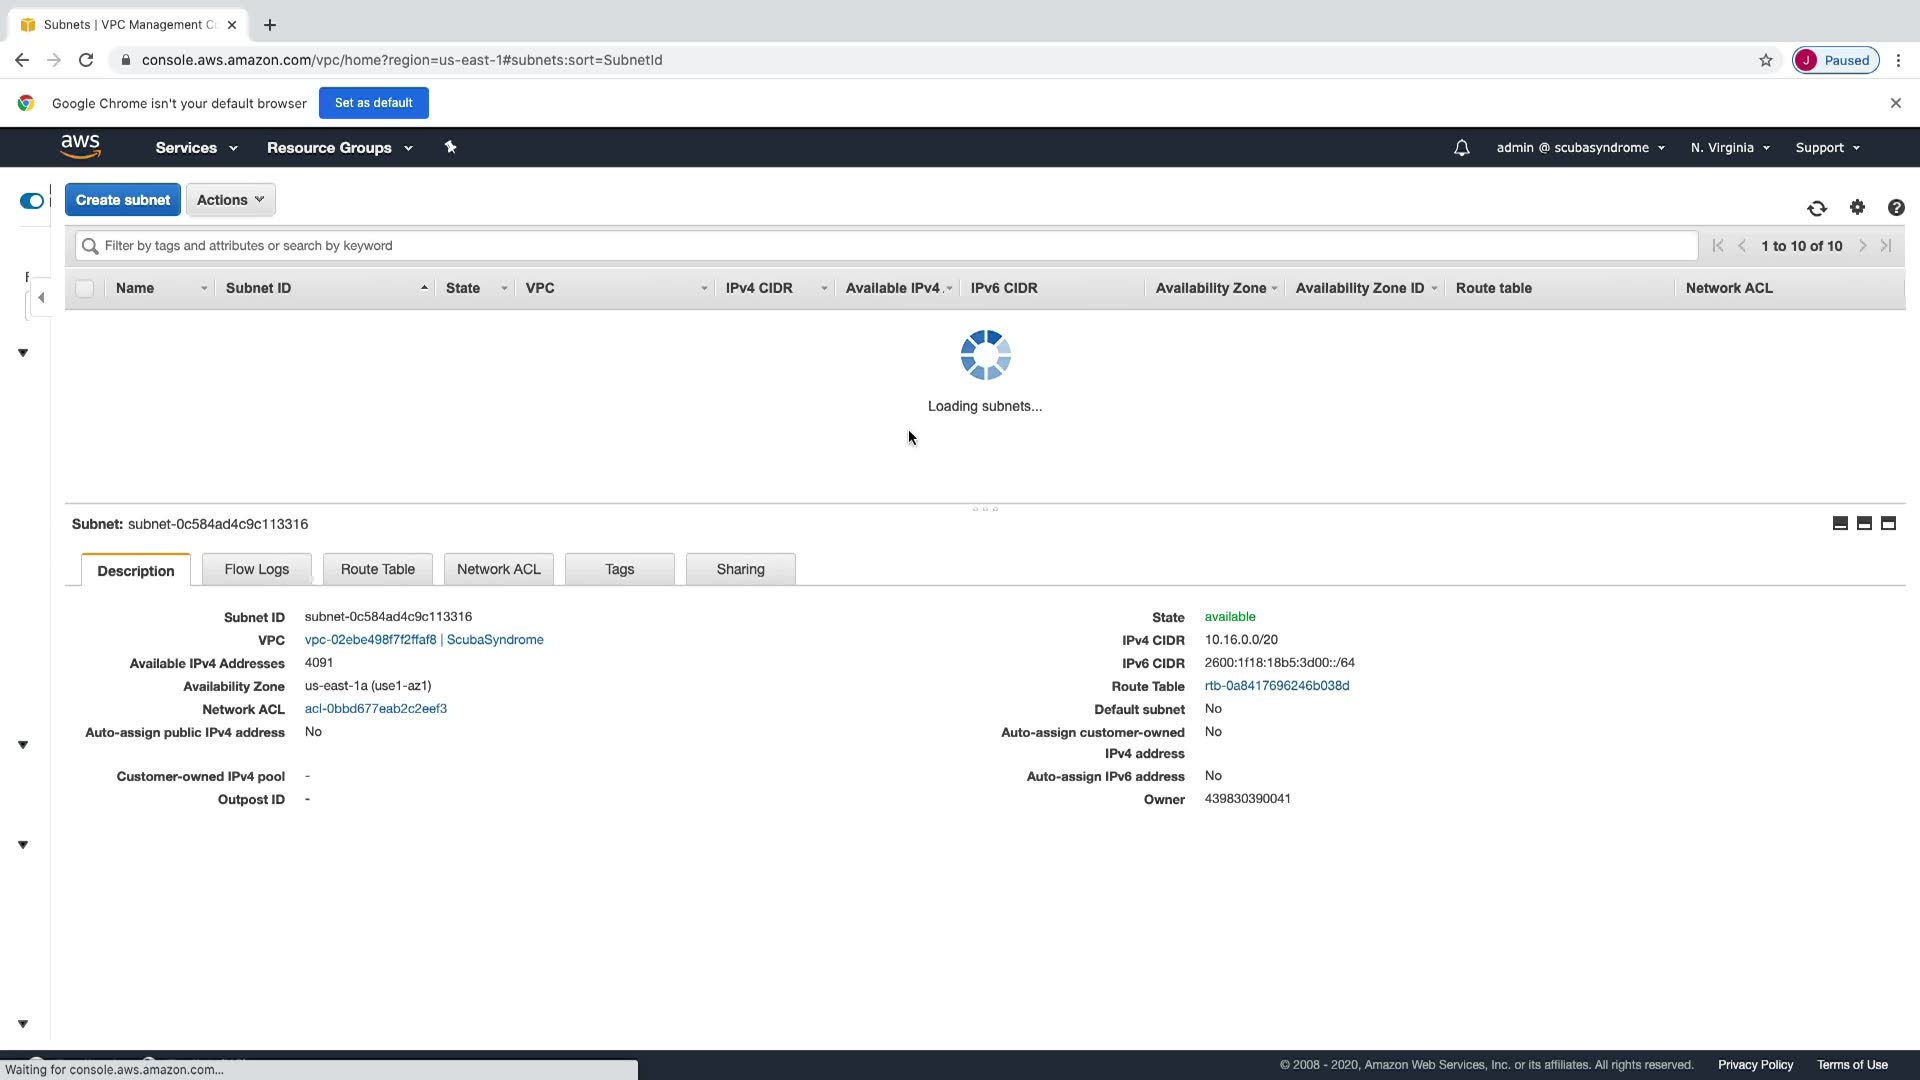Image resolution: width=1920 pixels, height=1080 pixels.
Task: Click the AWS logo home icon
Action: [x=81, y=147]
